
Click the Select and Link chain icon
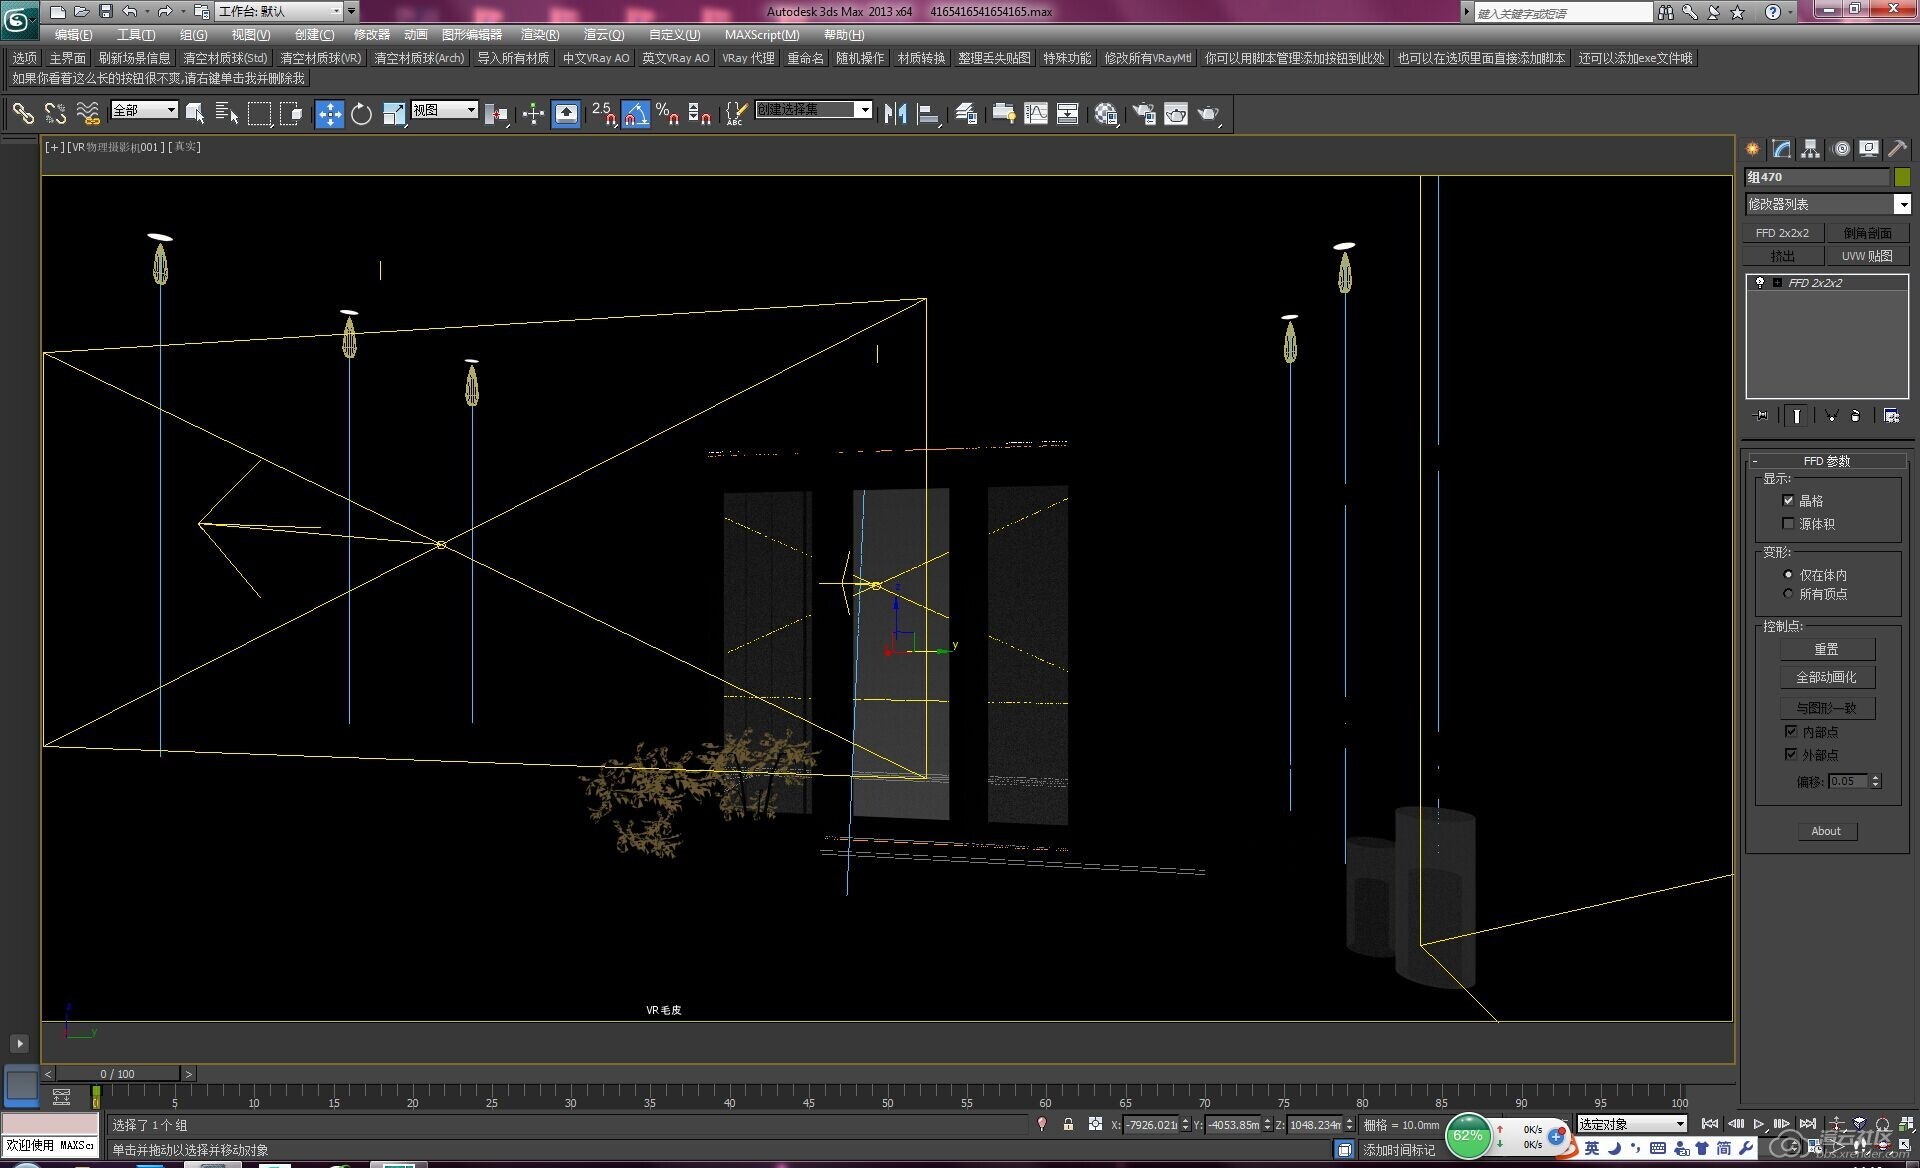pos(23,114)
